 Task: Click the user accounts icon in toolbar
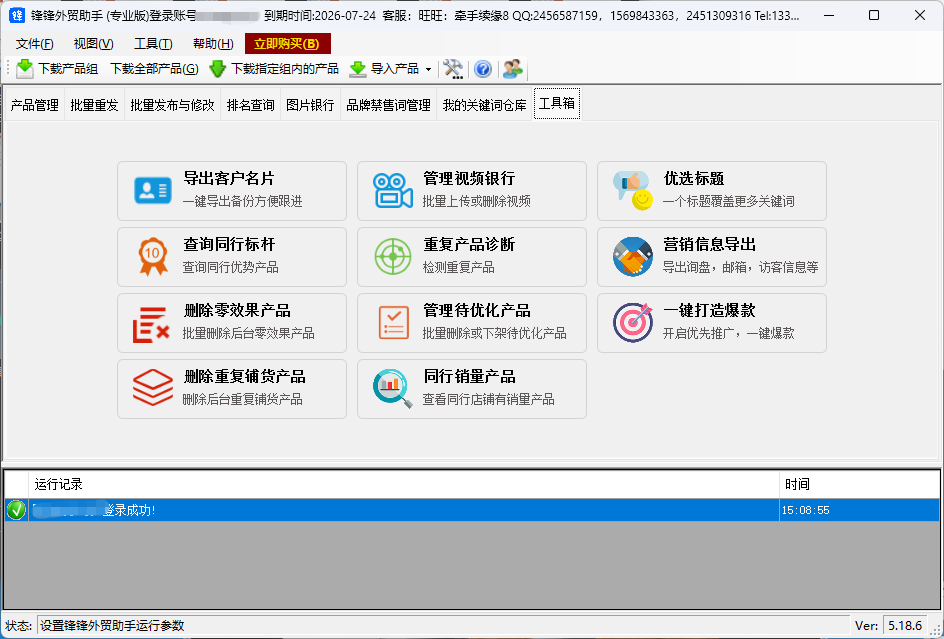click(513, 69)
